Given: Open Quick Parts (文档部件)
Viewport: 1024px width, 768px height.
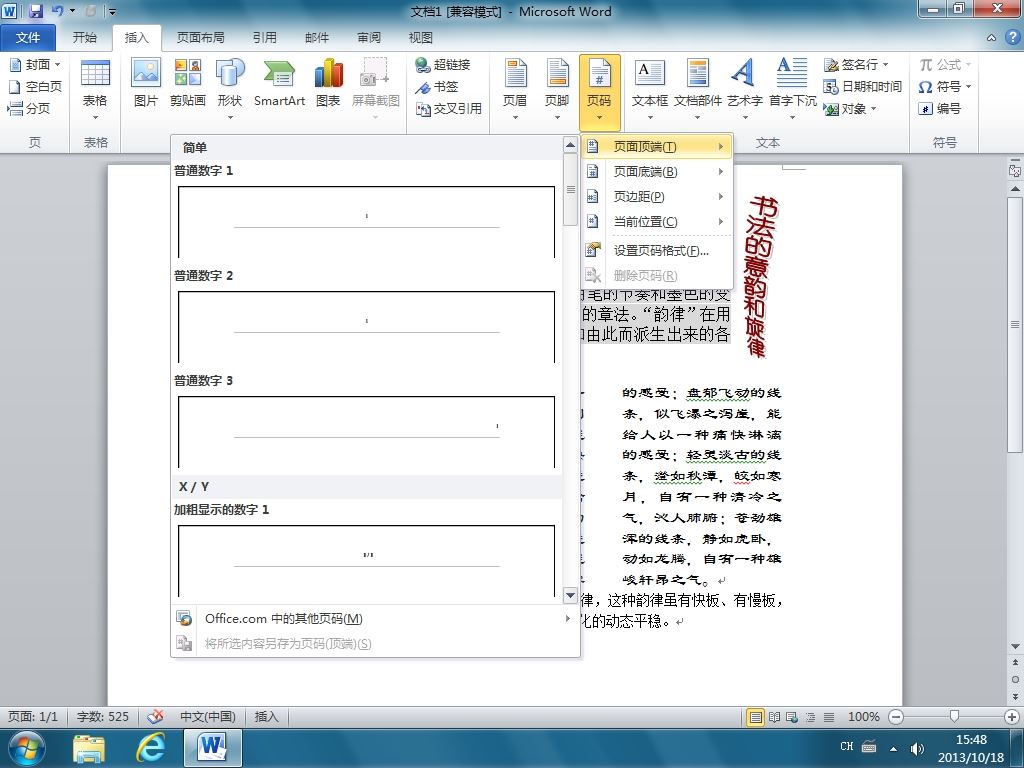Looking at the screenshot, I should coord(697,90).
